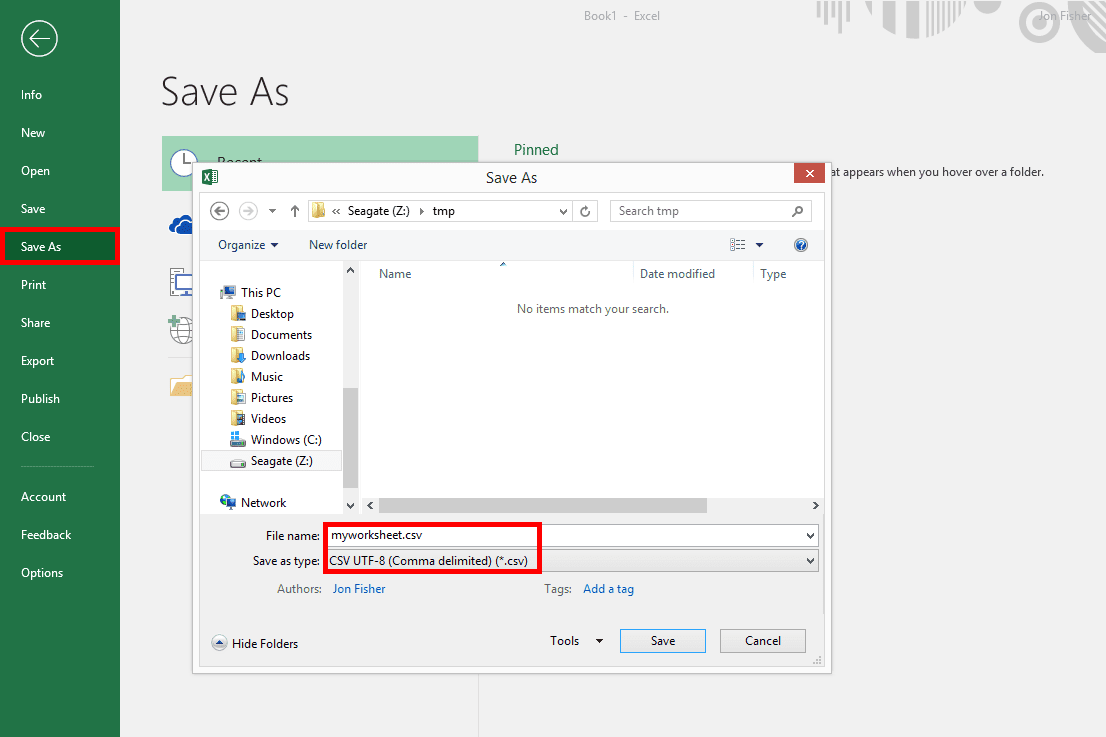Screen dimensions: 1106x737
Task: Open the Export menu item in sidebar
Action: [x=38, y=361]
